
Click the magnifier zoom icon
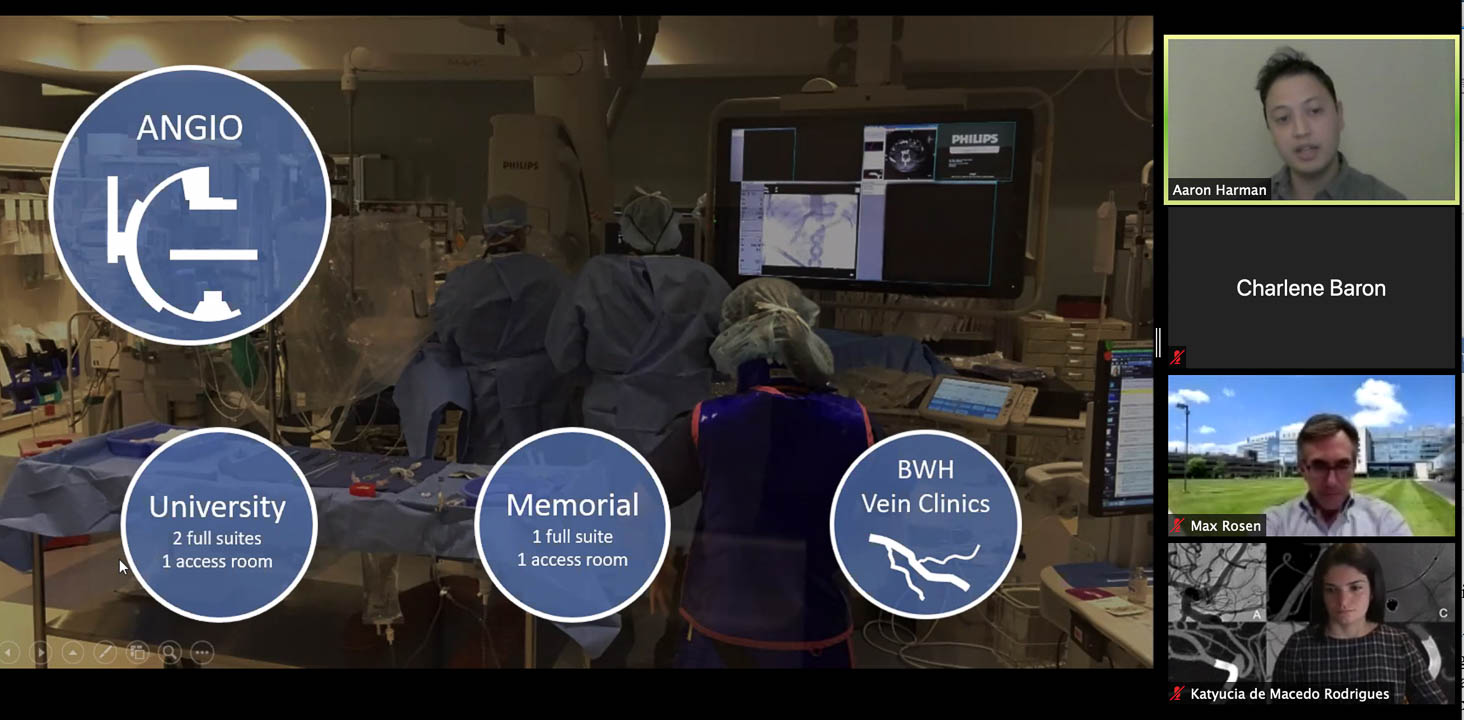[169, 653]
